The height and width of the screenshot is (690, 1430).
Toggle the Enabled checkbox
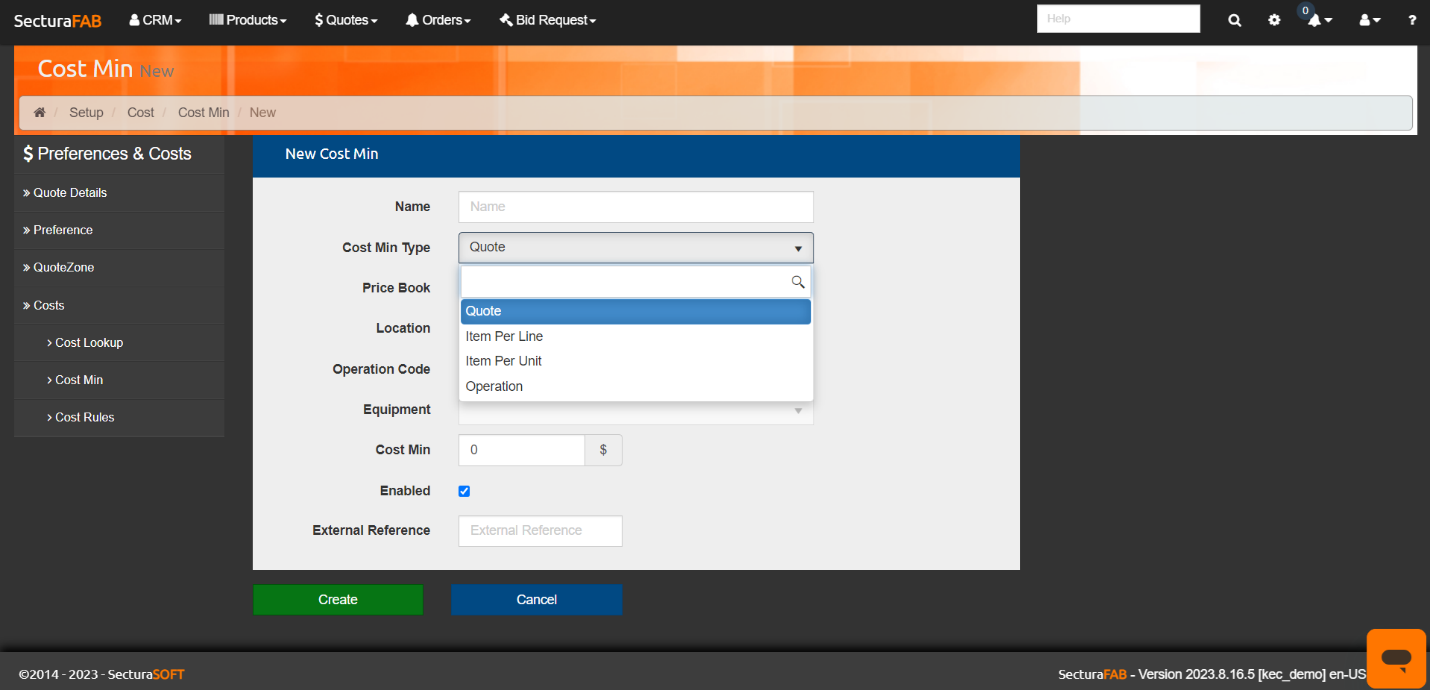[x=464, y=491]
